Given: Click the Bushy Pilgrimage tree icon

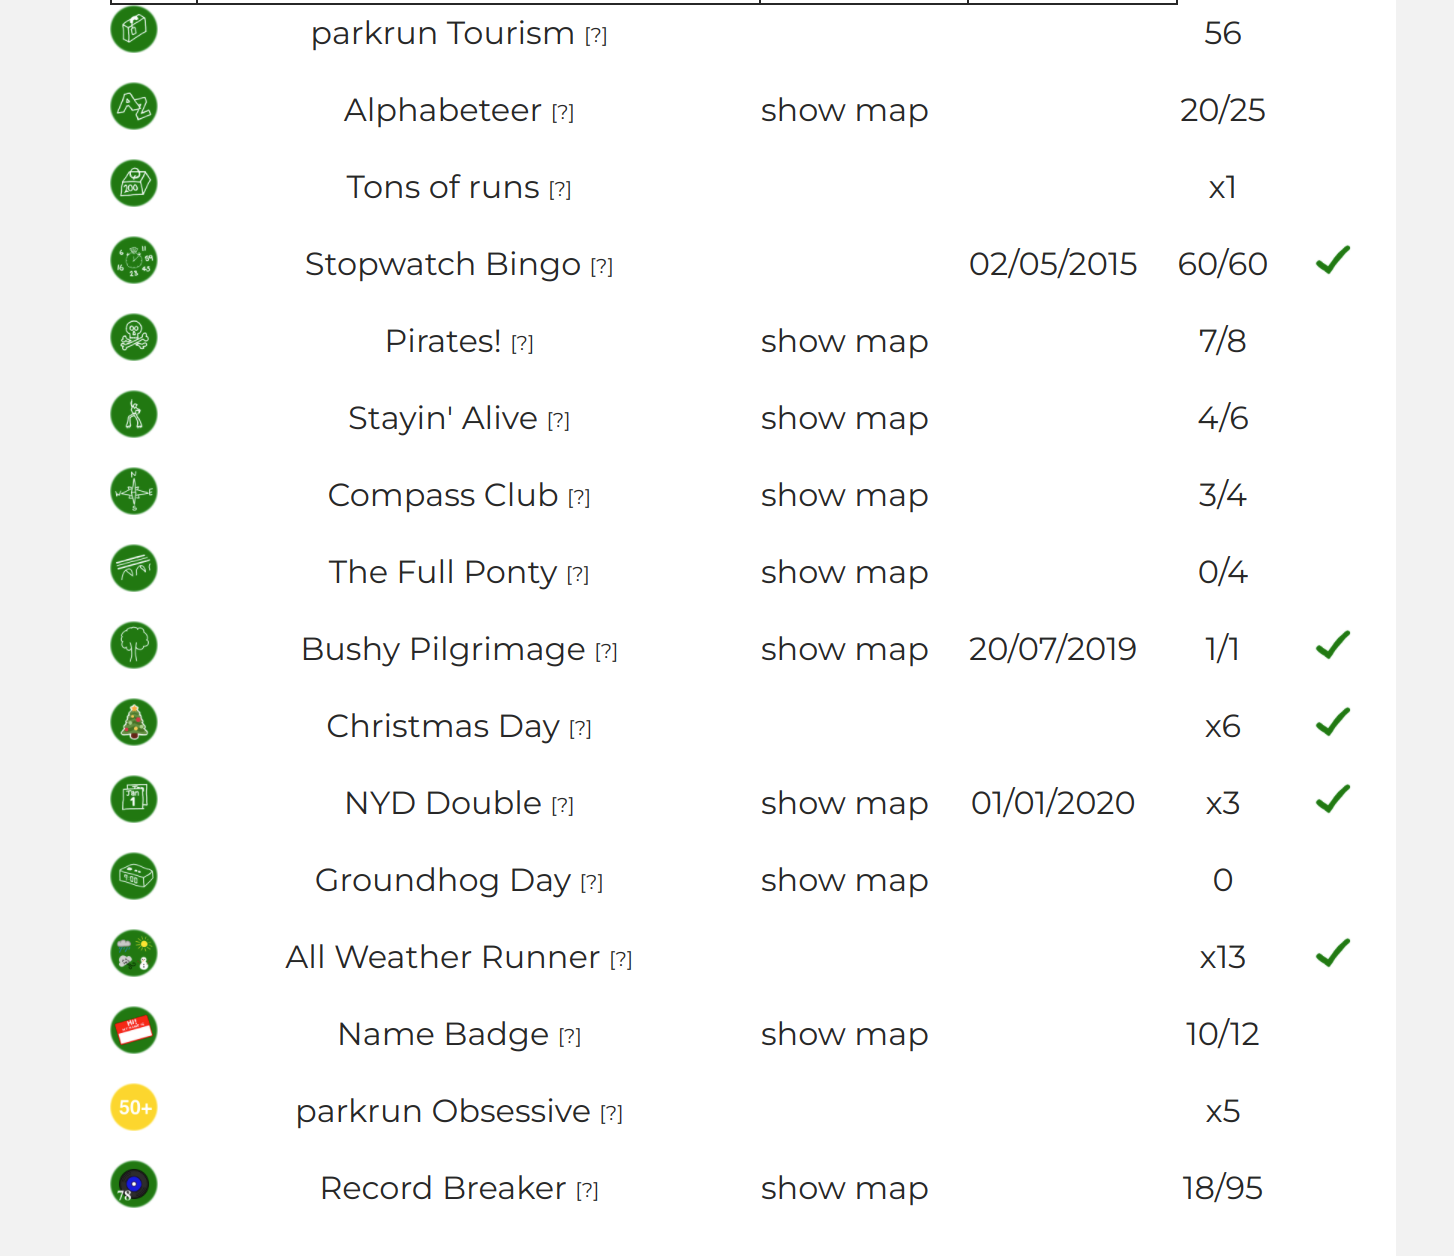Looking at the screenshot, I should [x=134, y=646].
